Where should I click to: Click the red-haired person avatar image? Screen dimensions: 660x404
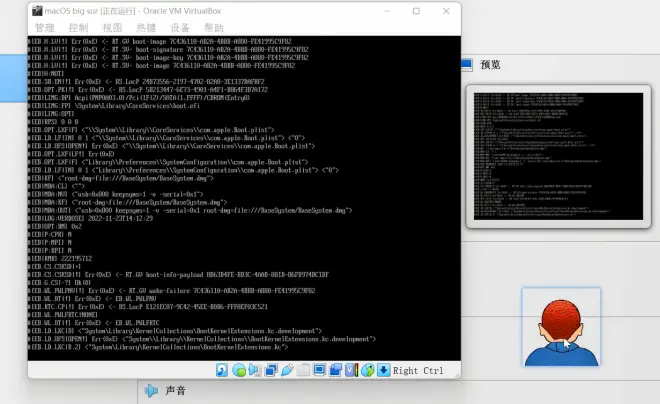(x=561, y=327)
